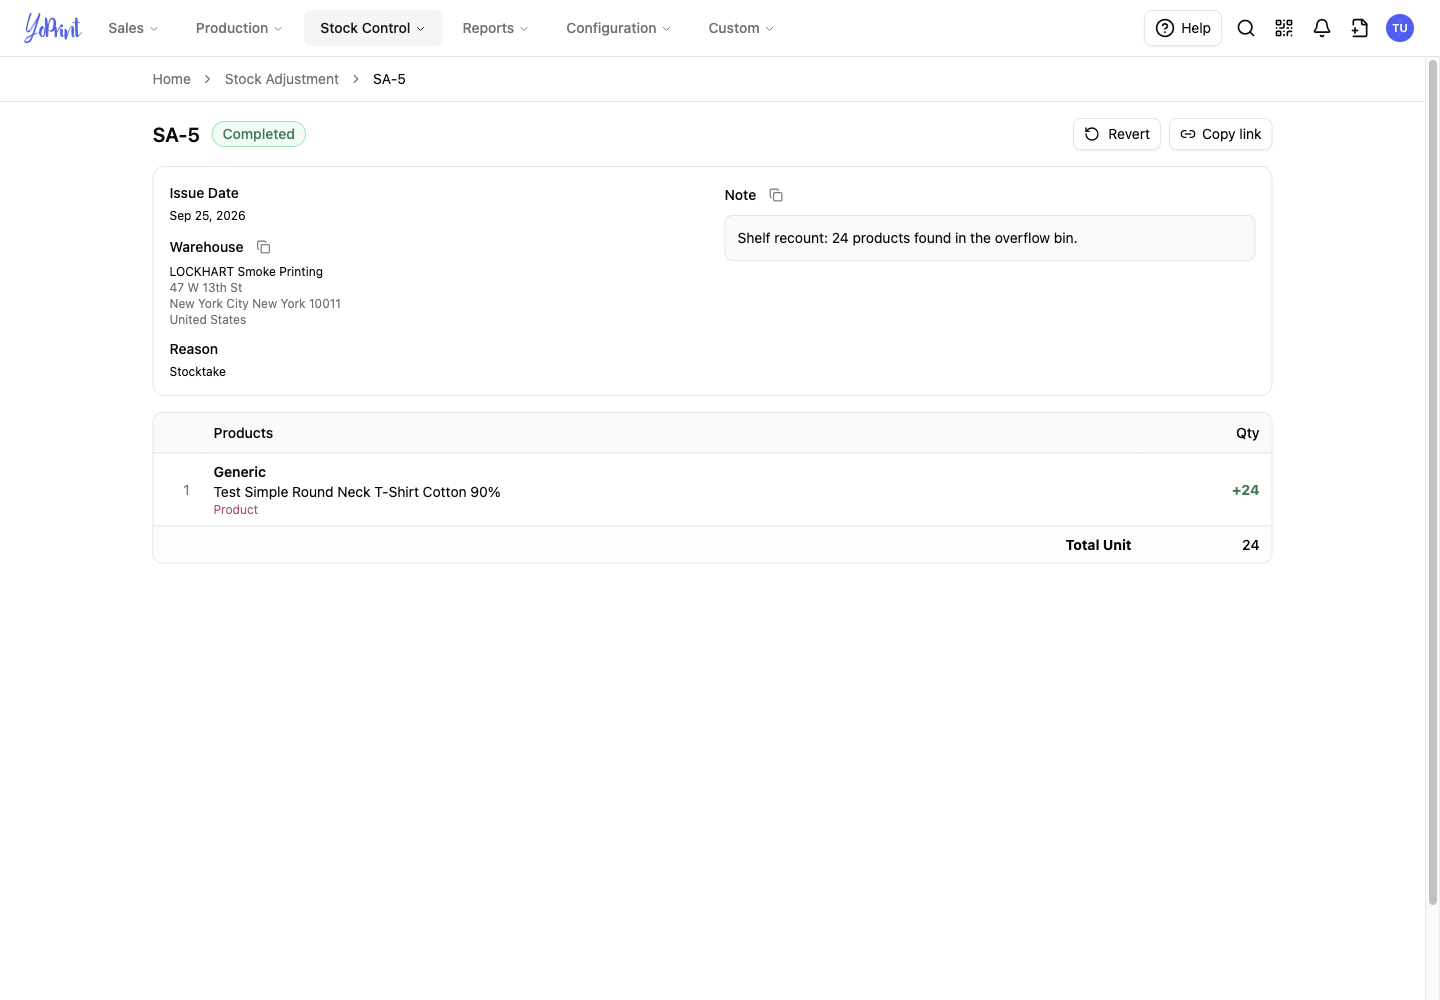Click the document import icon in header

click(x=1360, y=28)
